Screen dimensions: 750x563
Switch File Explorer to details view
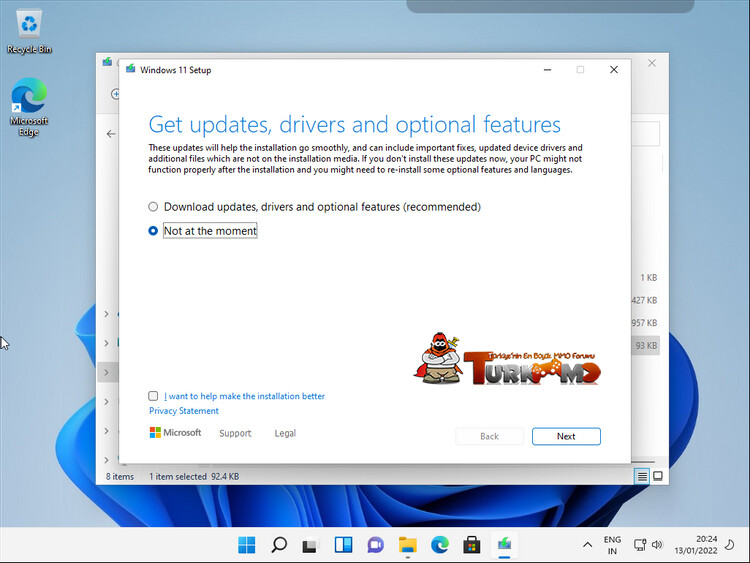(642, 476)
